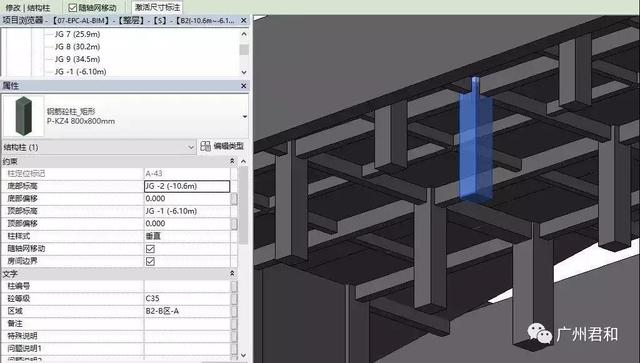This screenshot has height=363, width=640.
Task: Close the project browser (项目浏览器) panel
Action: (x=244, y=20)
